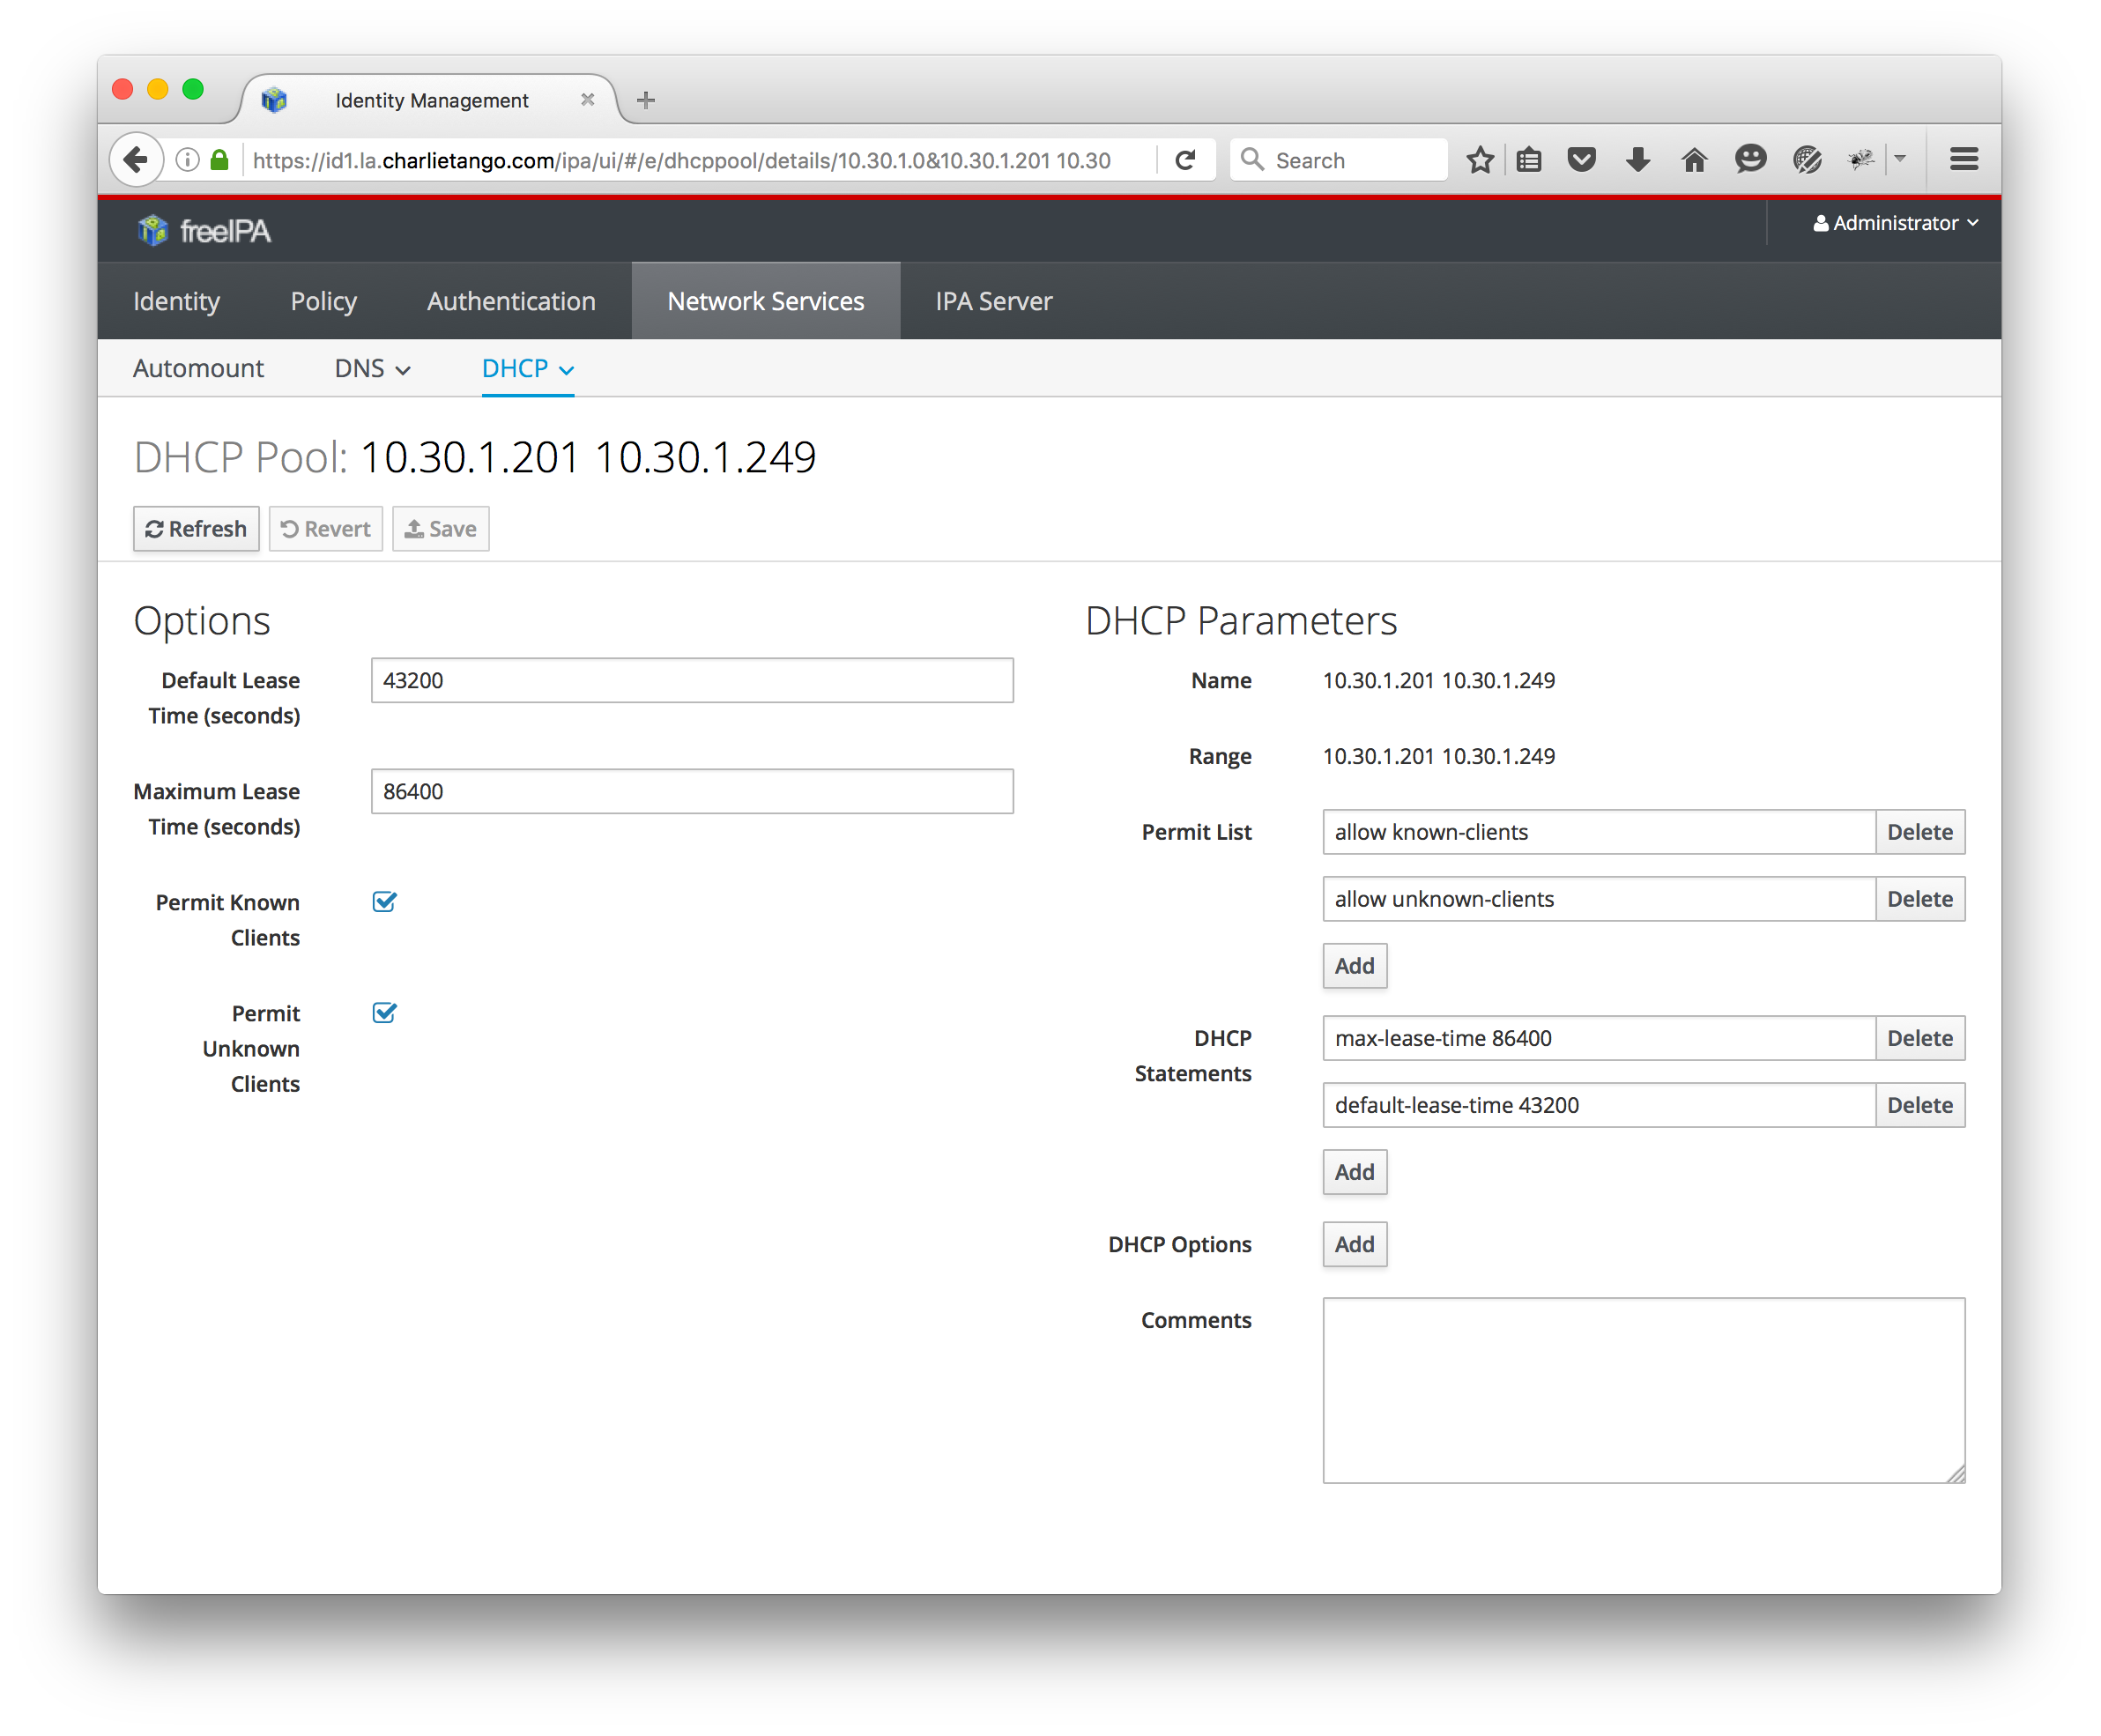
Task: Open the downloads arrow icon
Action: click(1638, 160)
